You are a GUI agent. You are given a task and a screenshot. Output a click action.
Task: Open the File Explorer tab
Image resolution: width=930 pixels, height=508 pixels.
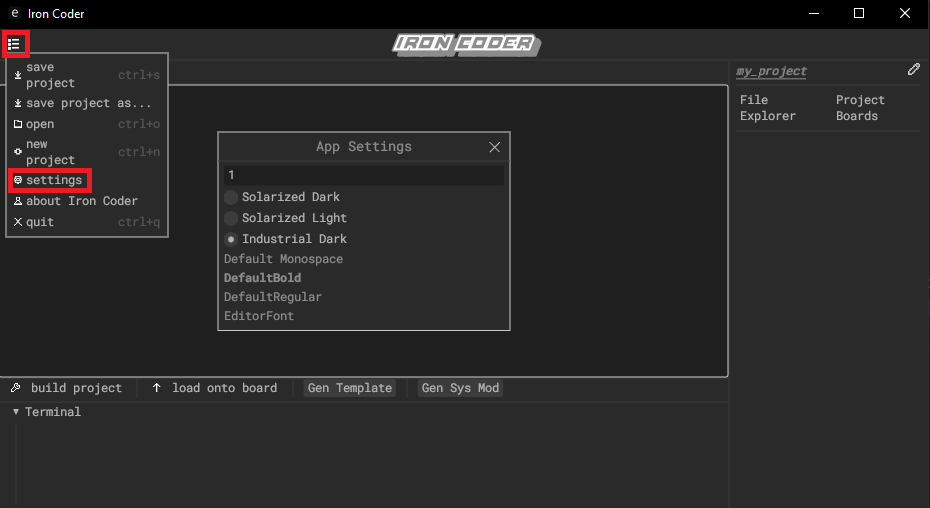pos(768,108)
